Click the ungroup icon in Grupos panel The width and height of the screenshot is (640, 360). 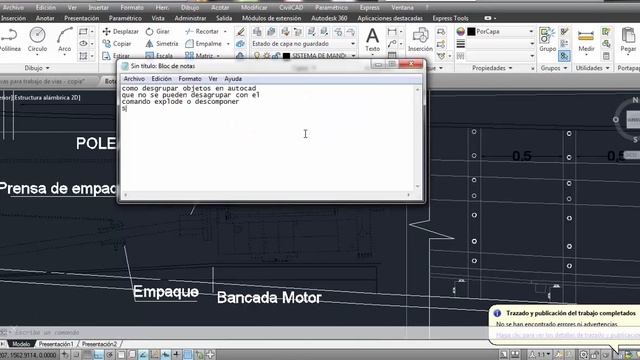(564, 31)
